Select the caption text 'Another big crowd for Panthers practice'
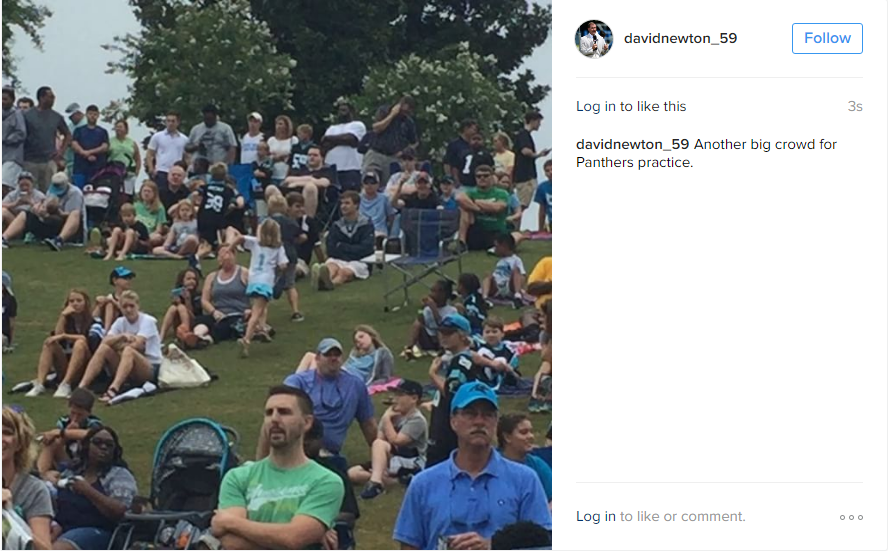This screenshot has height=551, width=888. point(706,153)
